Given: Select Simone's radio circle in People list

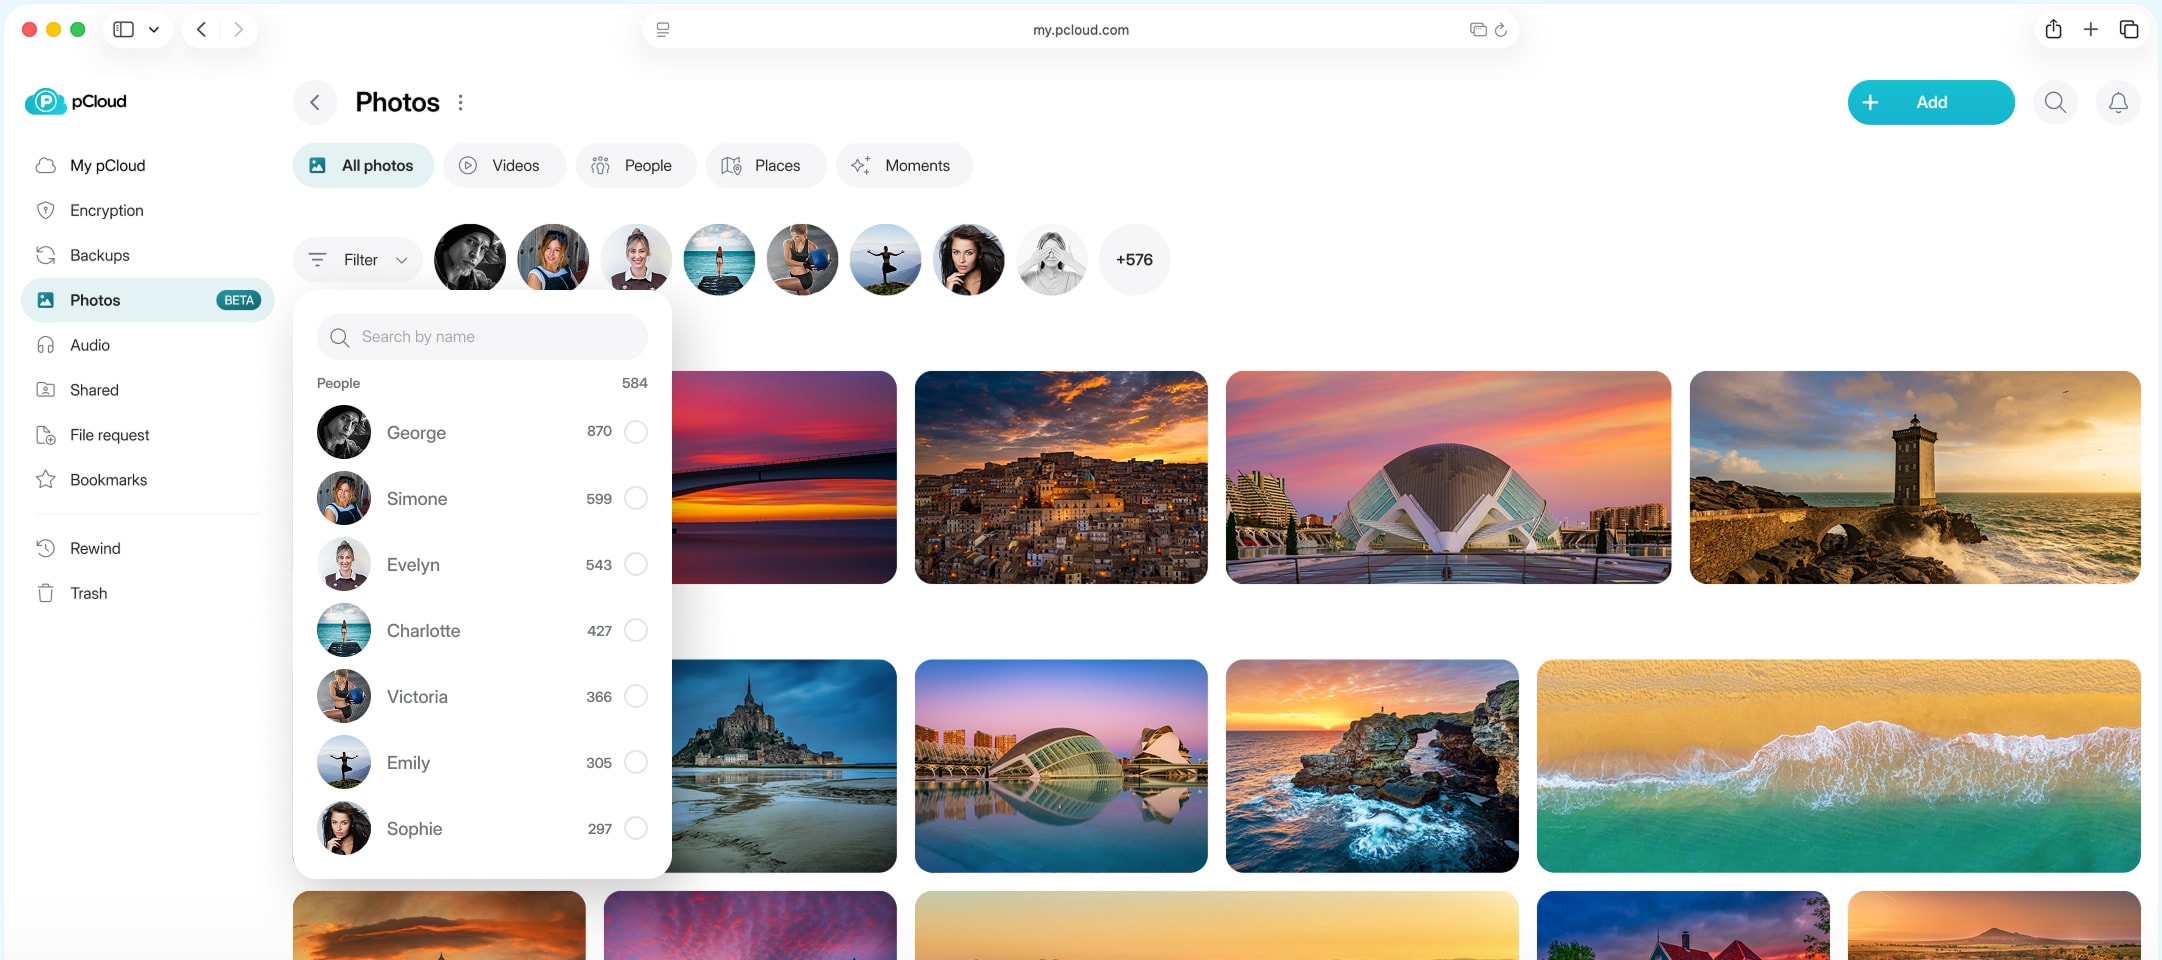Looking at the screenshot, I should point(636,498).
